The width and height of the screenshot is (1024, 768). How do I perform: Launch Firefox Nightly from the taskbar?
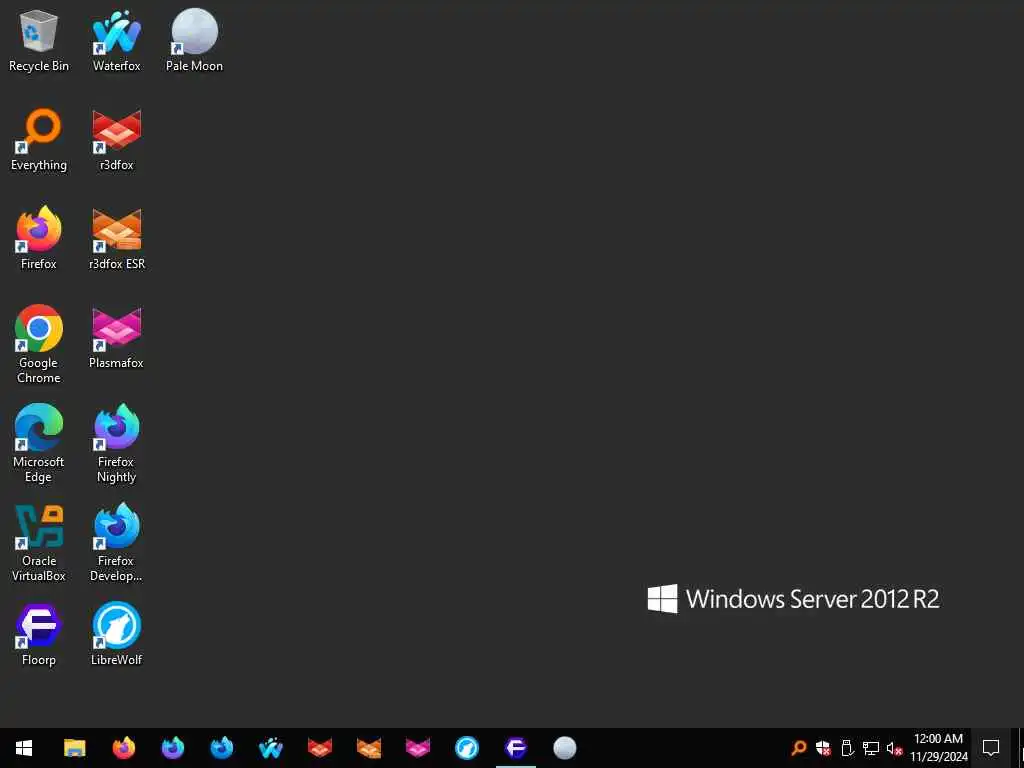click(x=172, y=748)
